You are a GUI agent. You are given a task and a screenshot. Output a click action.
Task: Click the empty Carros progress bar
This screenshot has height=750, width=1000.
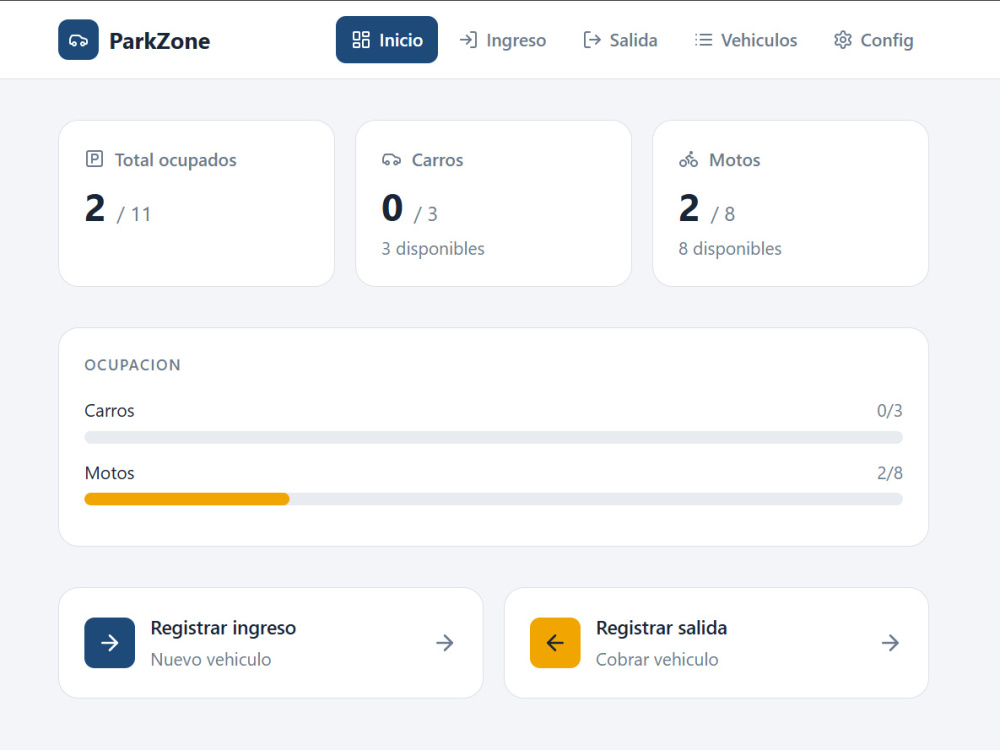click(x=494, y=438)
